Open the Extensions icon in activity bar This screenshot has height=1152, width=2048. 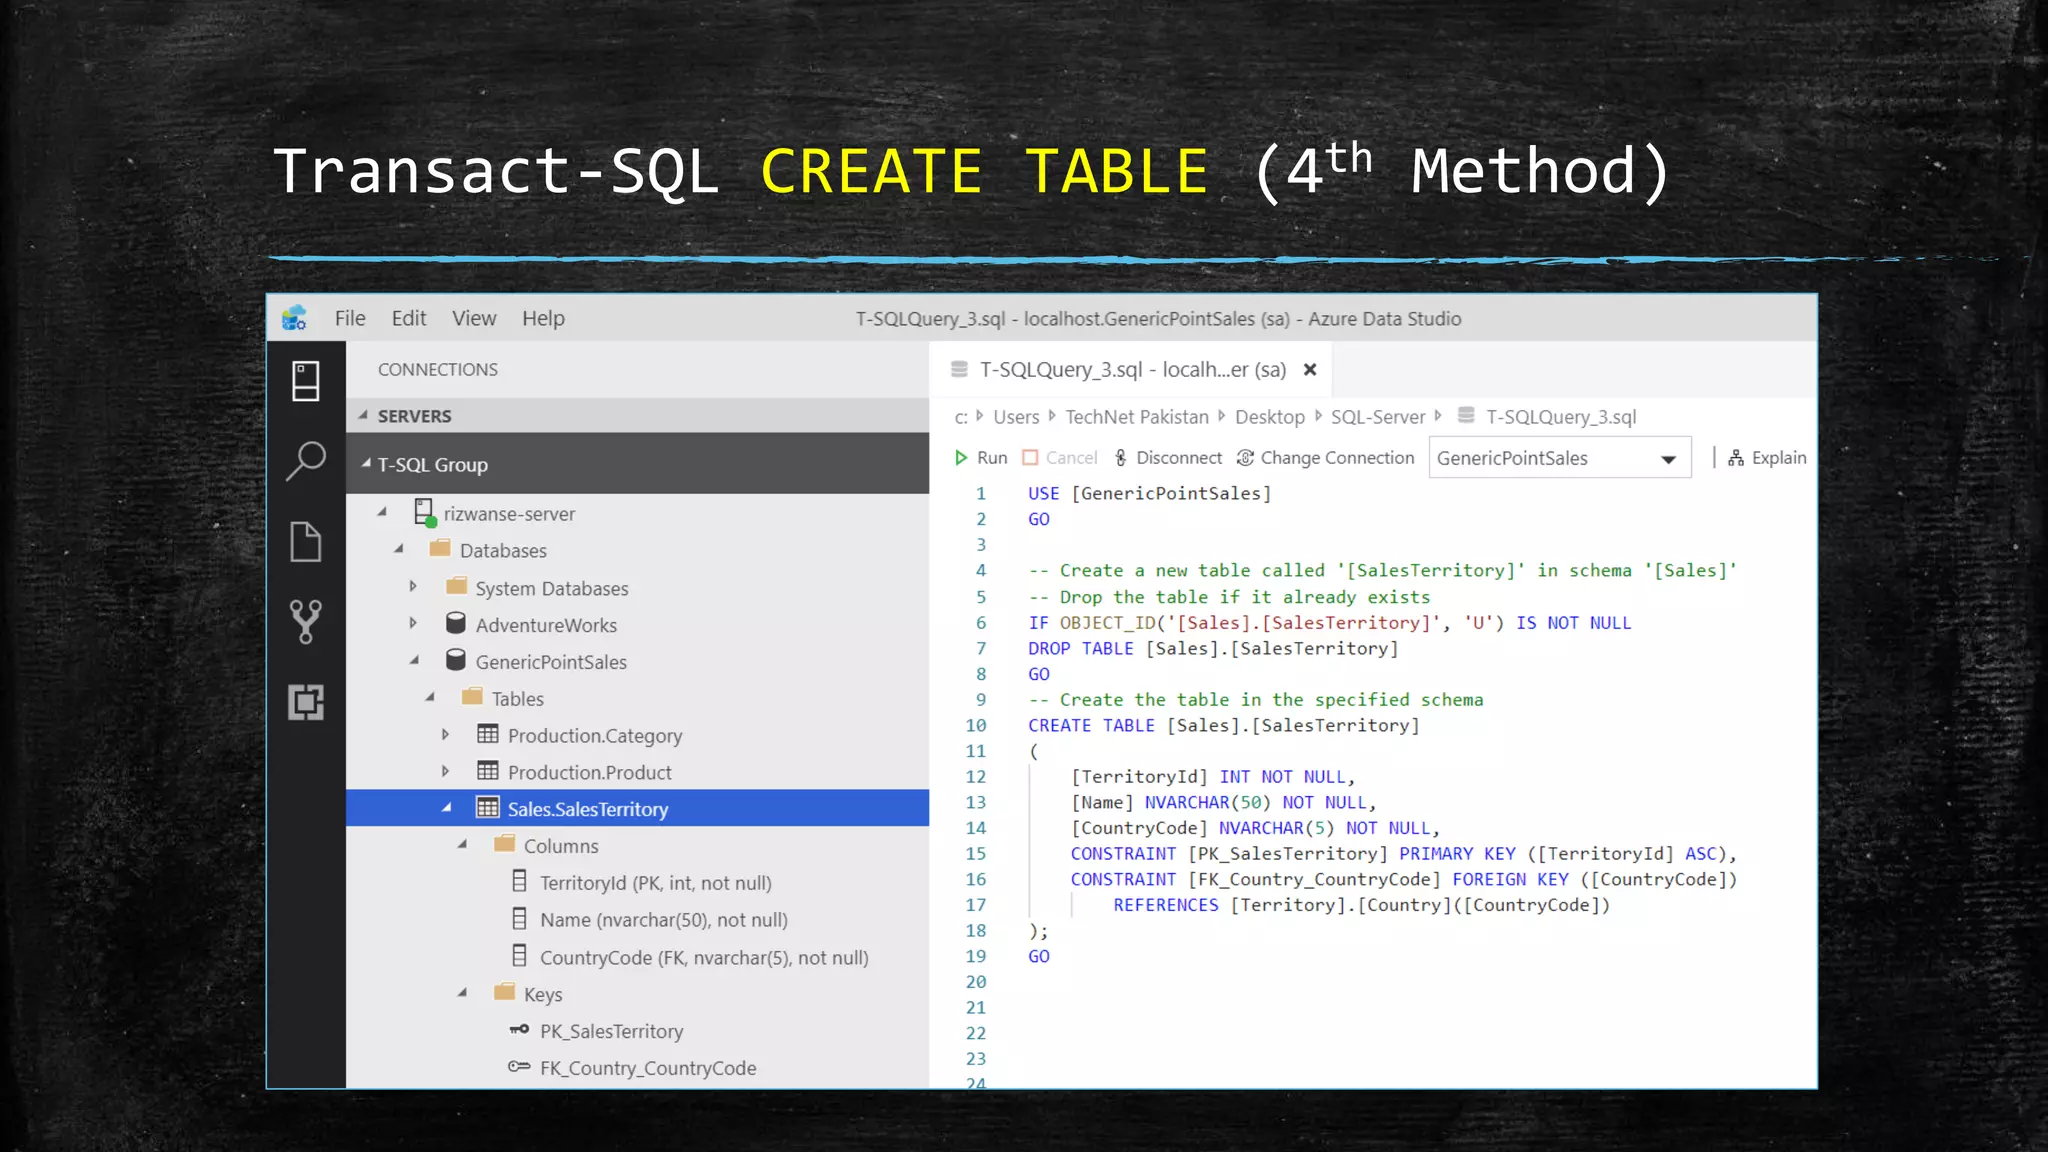(x=305, y=702)
